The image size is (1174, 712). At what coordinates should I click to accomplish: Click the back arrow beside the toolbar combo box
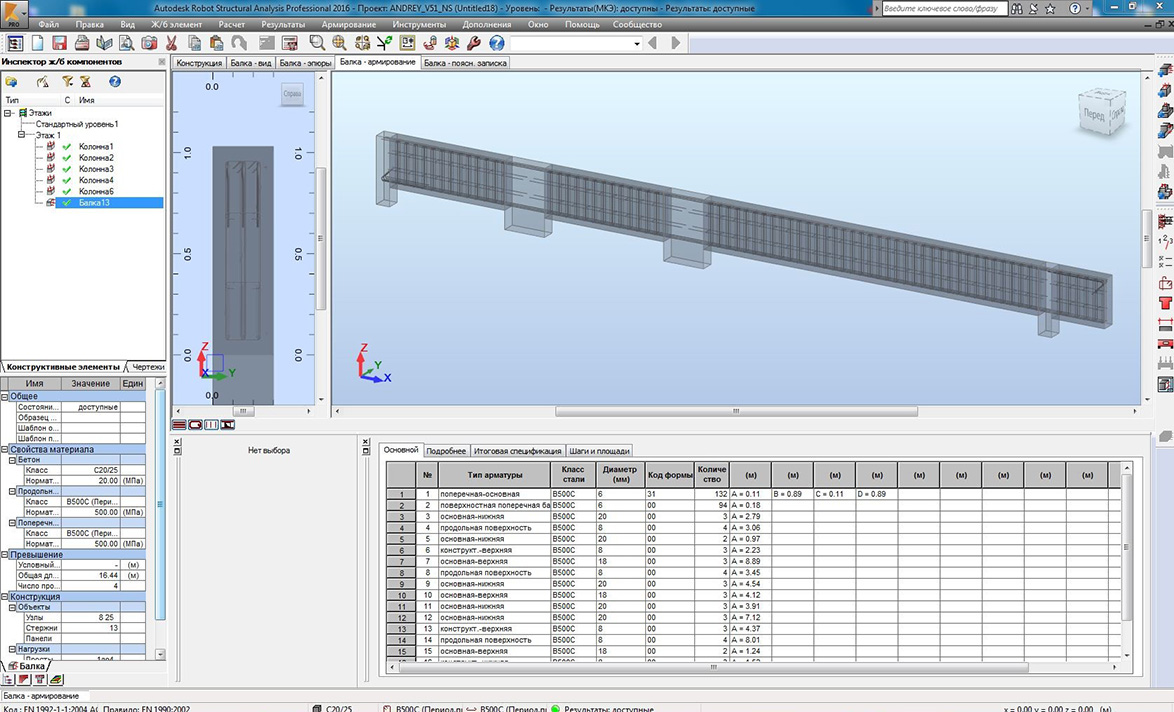652,43
